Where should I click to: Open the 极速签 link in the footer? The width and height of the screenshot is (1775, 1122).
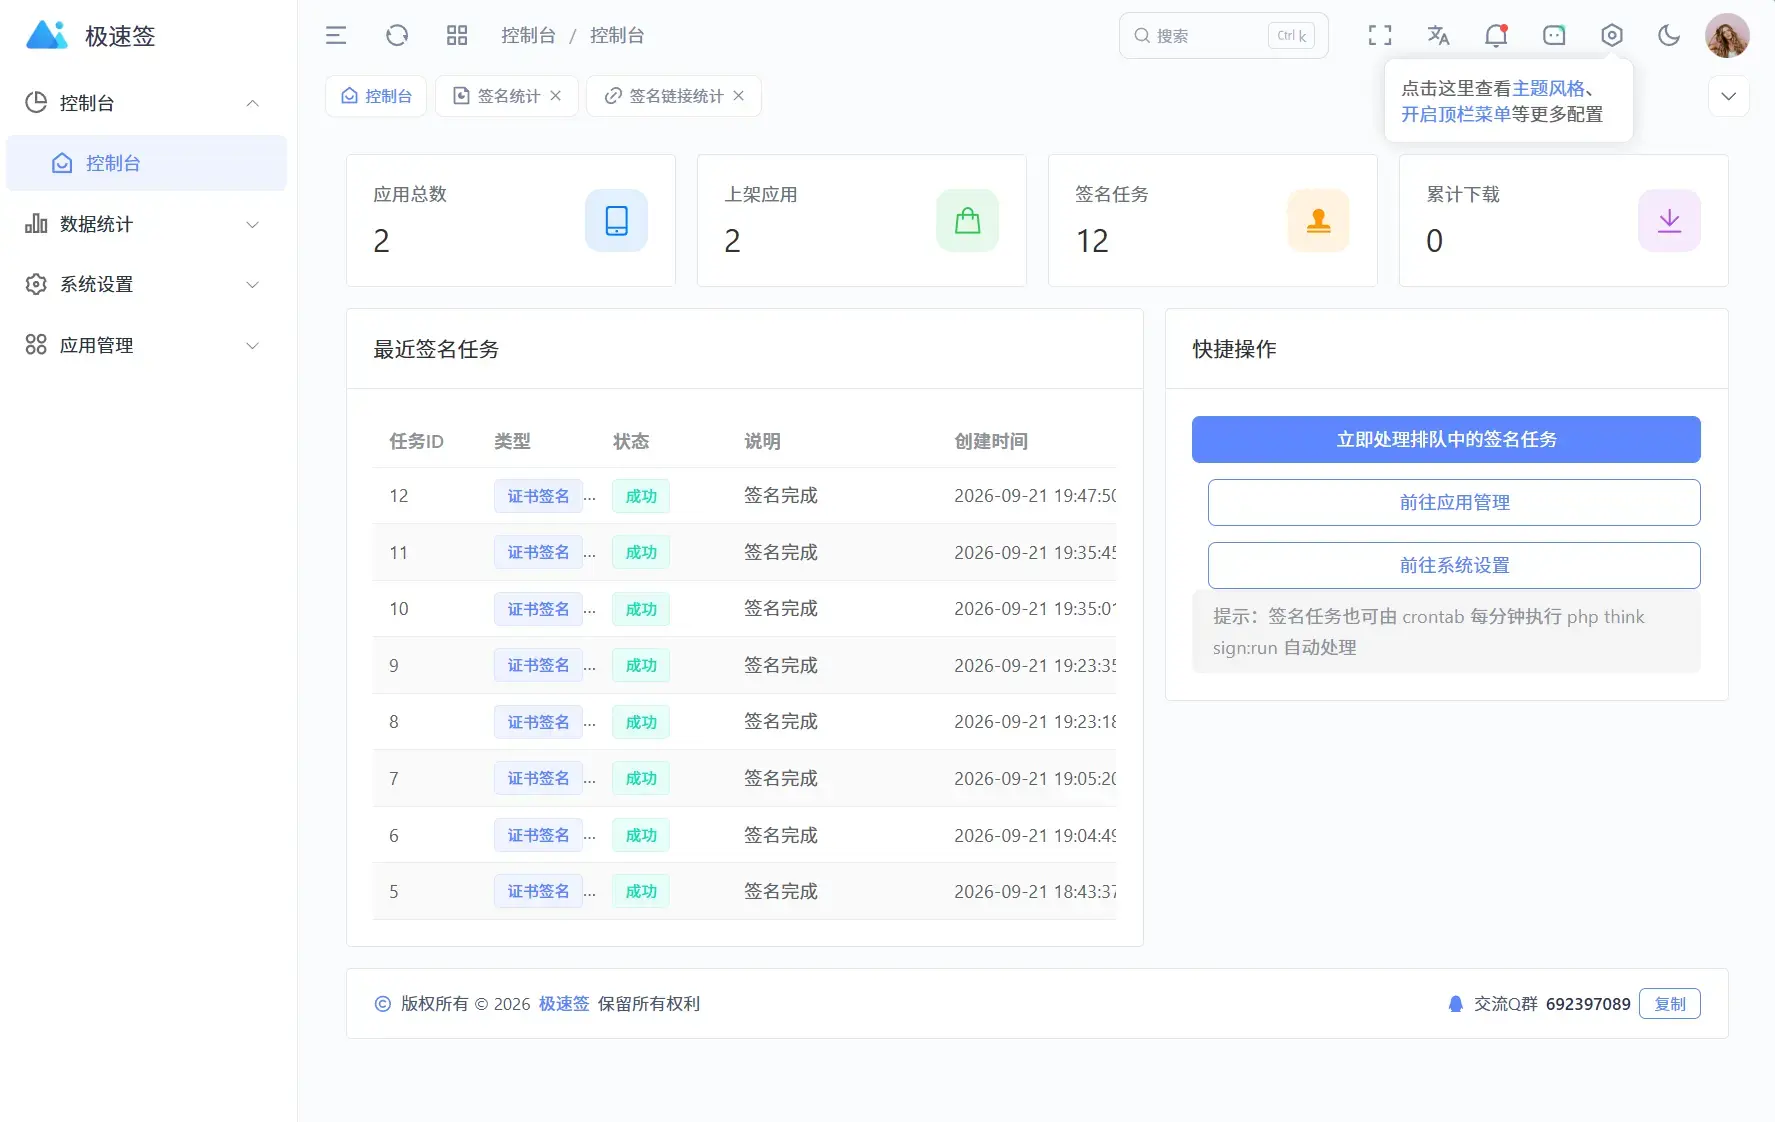coord(564,1004)
